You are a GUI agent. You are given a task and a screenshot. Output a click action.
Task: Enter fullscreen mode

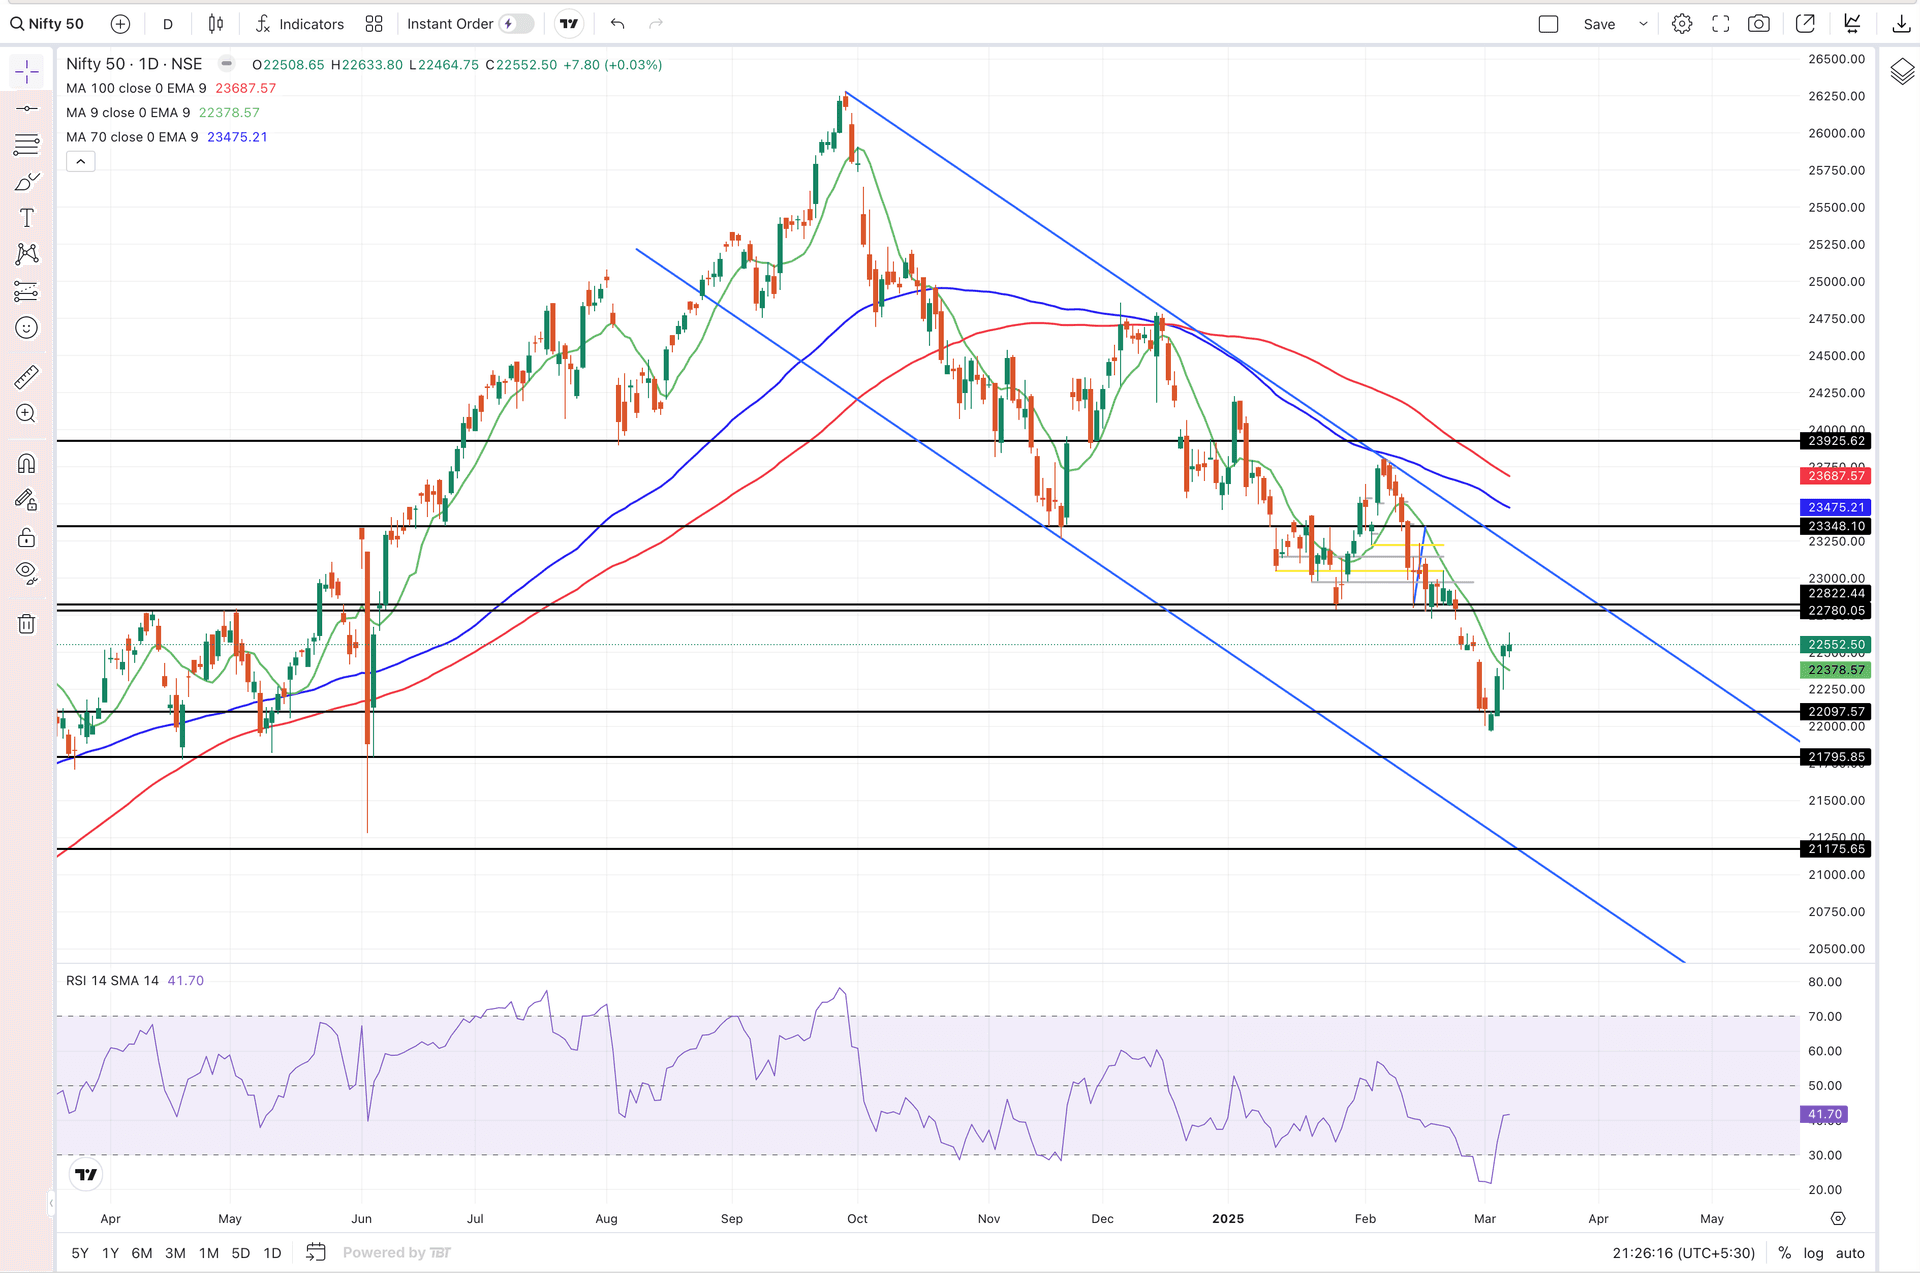[x=1721, y=24]
